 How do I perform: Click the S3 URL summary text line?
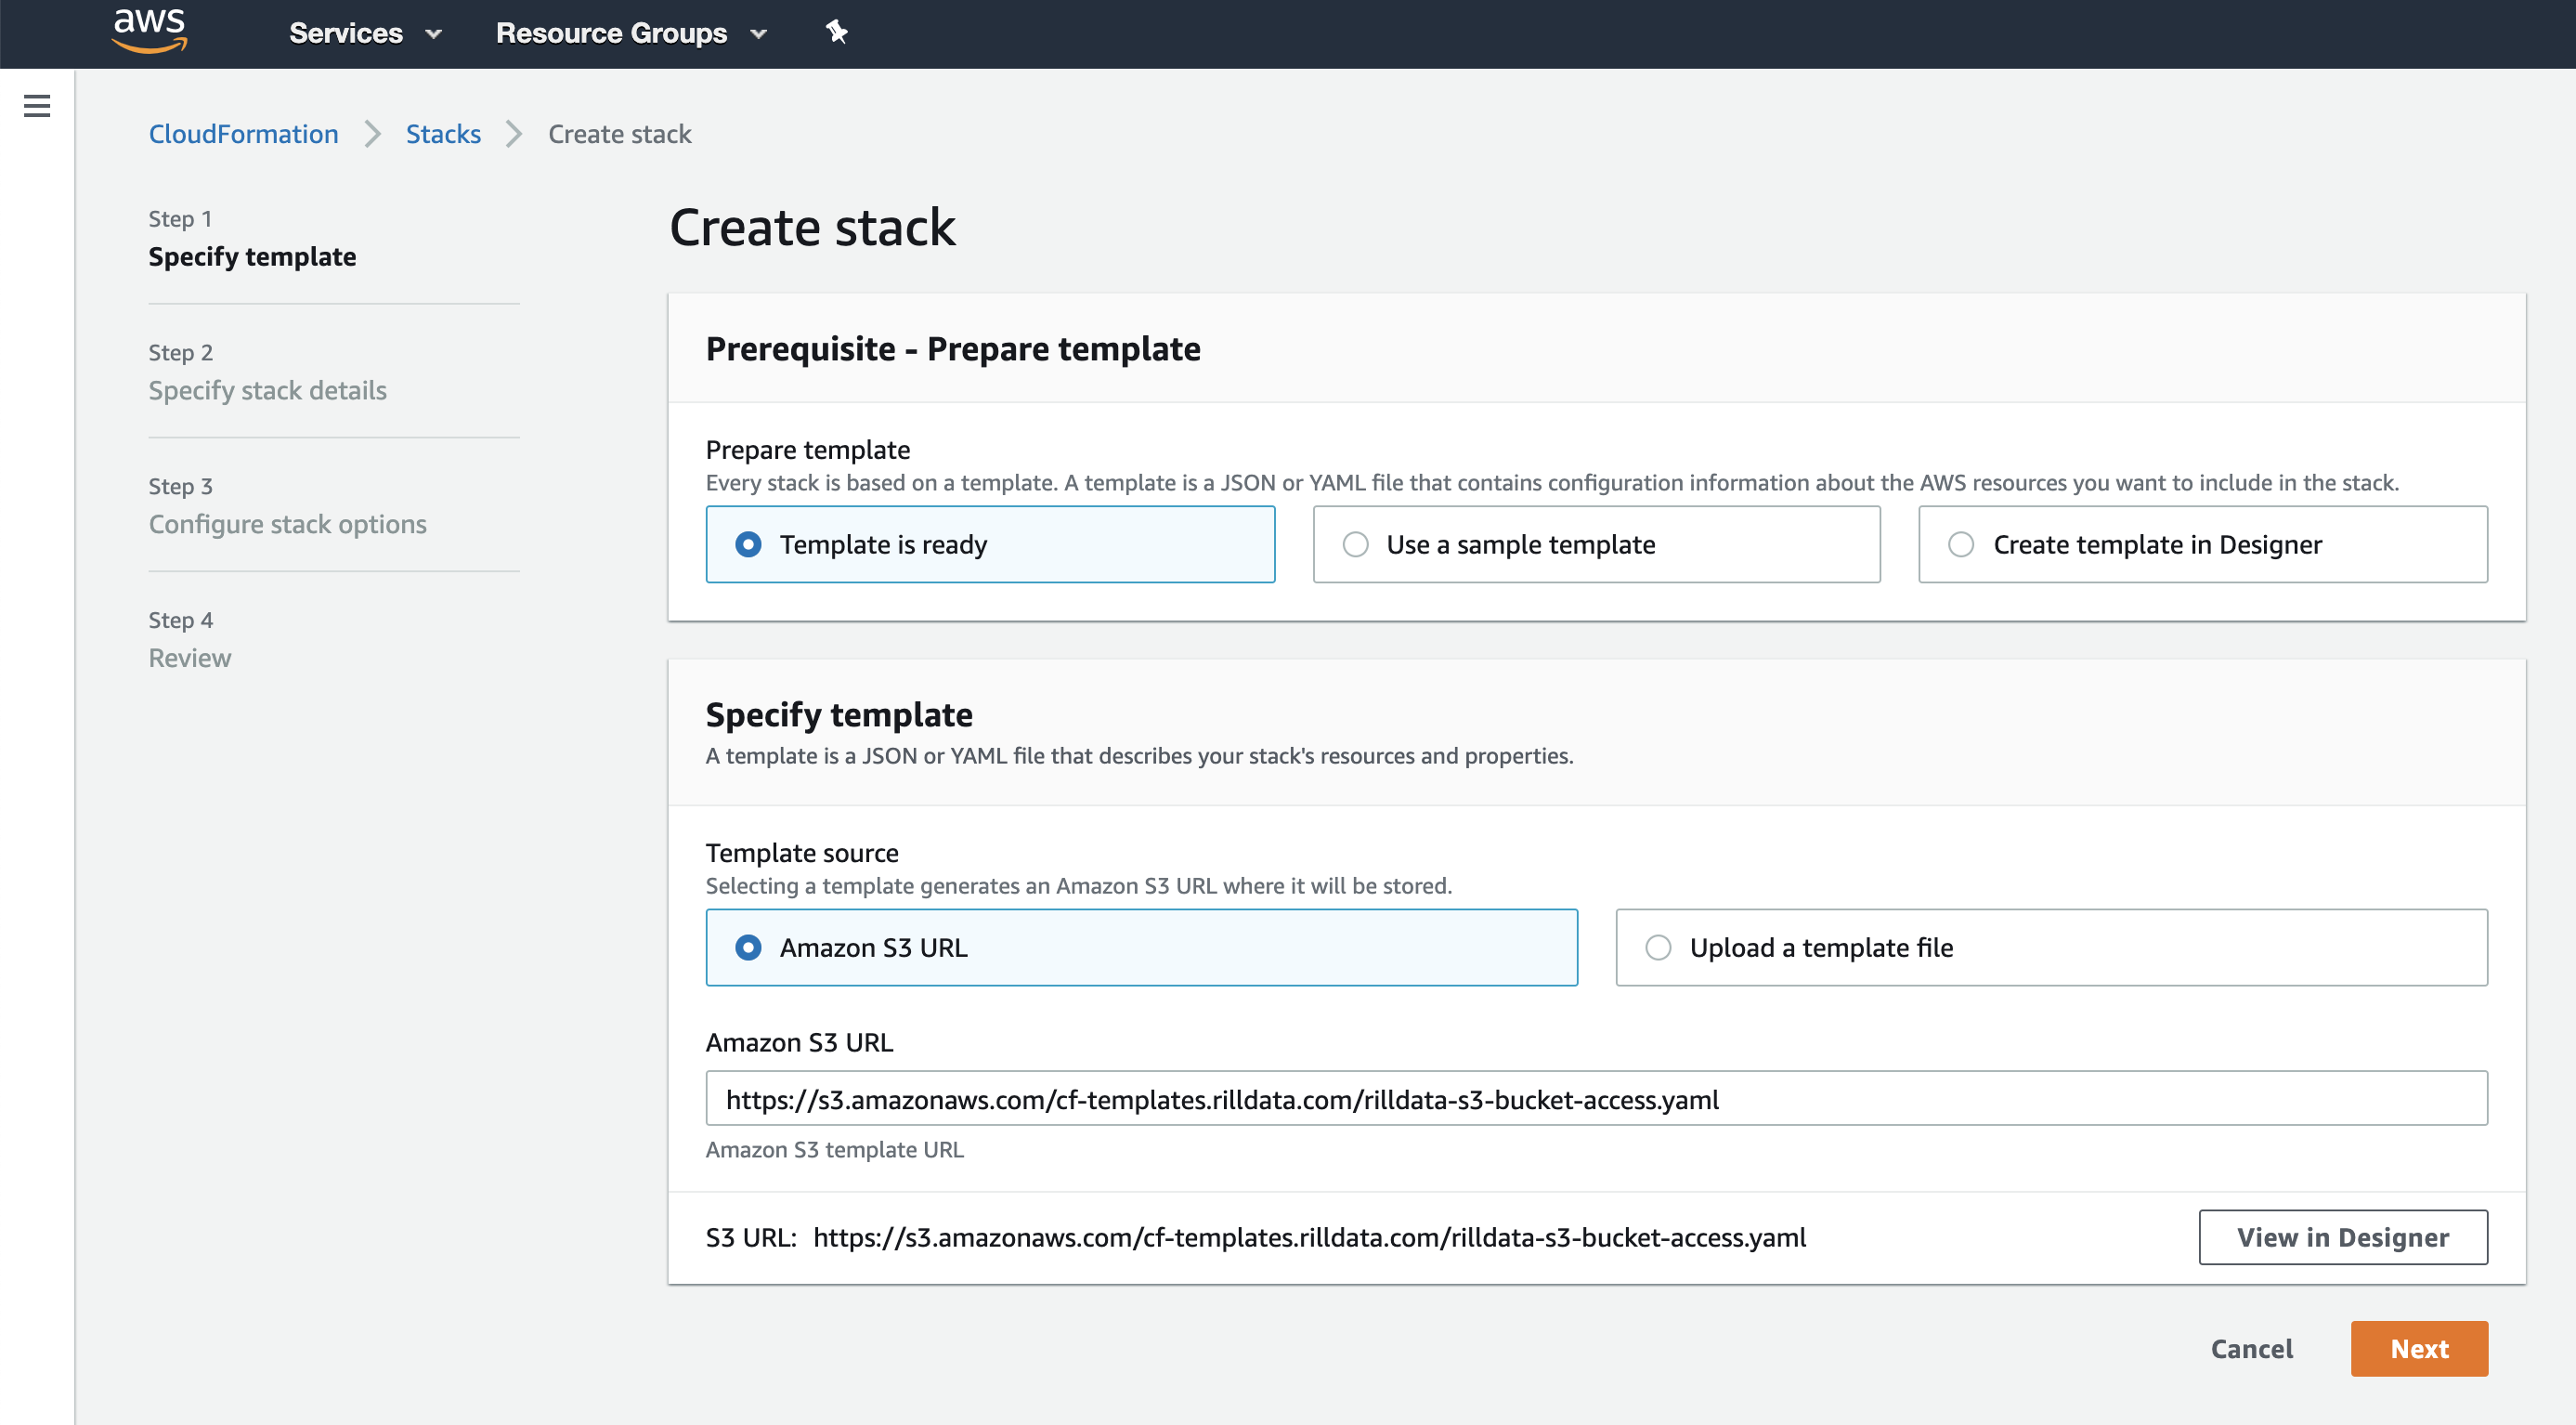pos(1255,1237)
